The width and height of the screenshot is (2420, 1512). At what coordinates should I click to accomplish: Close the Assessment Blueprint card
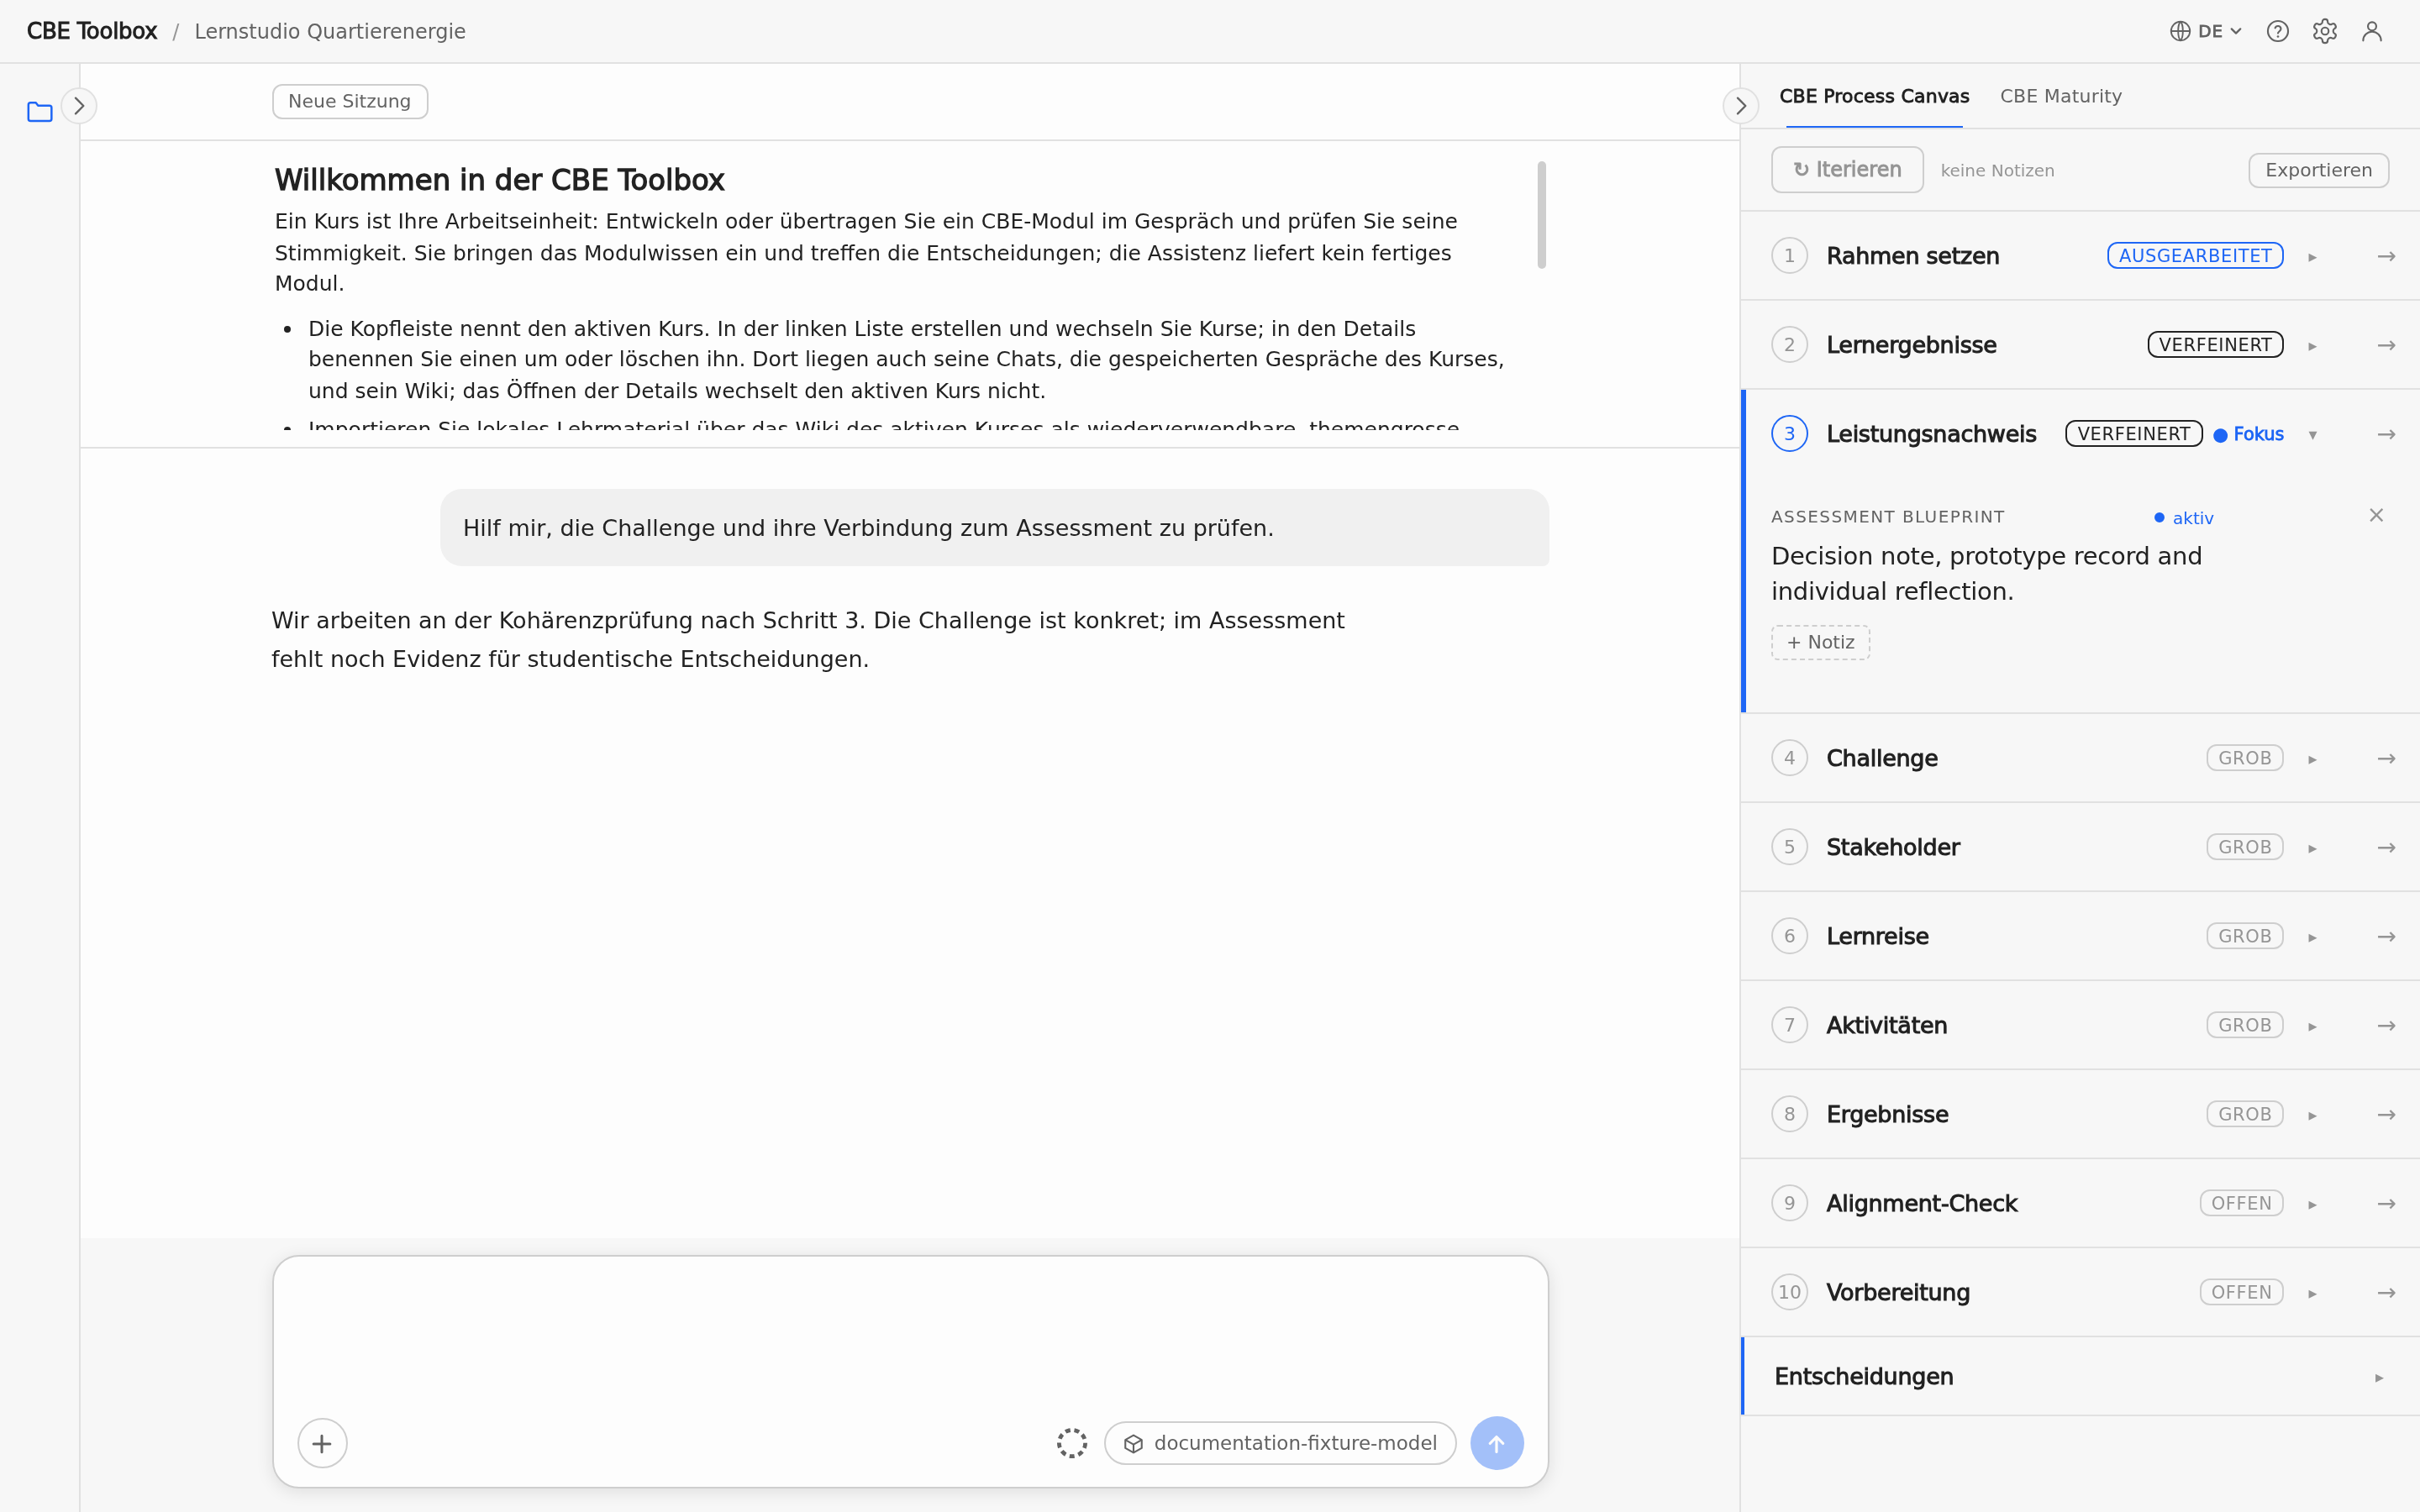click(x=2376, y=515)
